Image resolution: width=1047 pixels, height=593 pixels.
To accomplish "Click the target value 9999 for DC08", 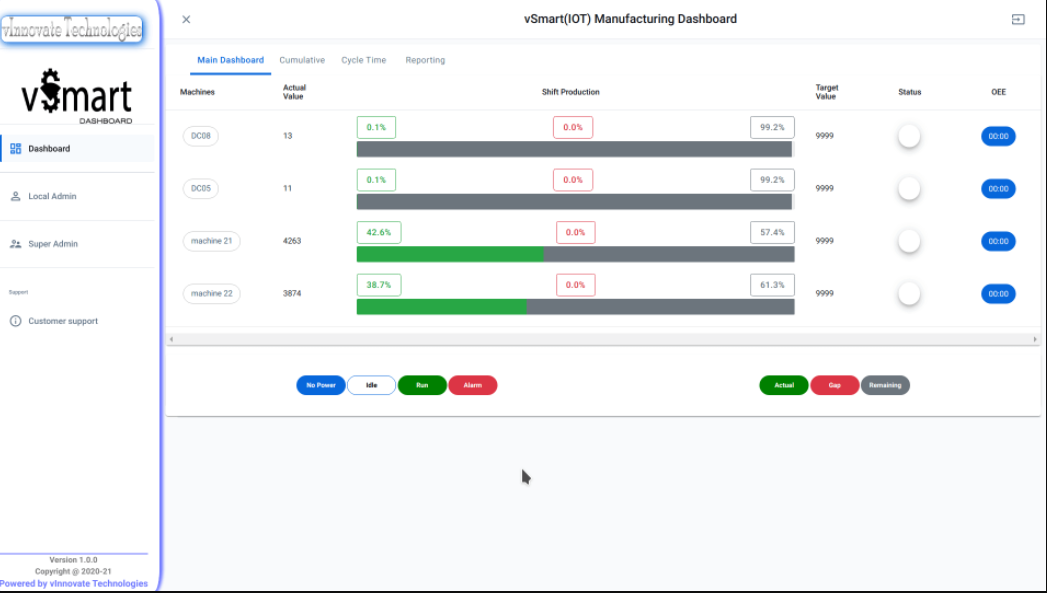I will 825,136.
